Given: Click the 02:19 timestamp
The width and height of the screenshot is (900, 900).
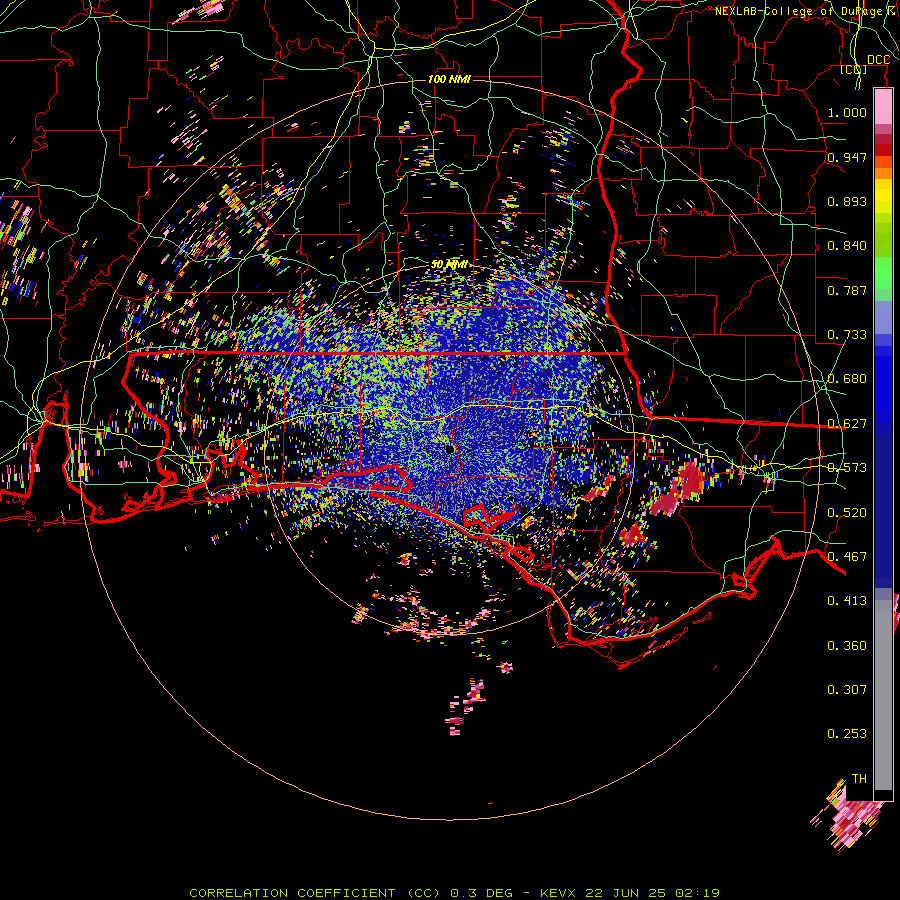Looking at the screenshot, I should [x=697, y=893].
